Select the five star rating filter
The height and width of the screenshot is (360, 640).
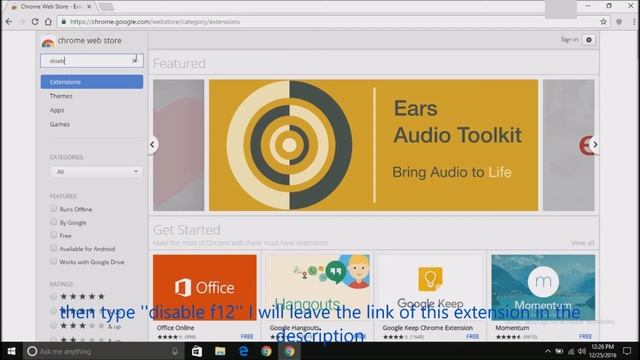tap(53, 296)
